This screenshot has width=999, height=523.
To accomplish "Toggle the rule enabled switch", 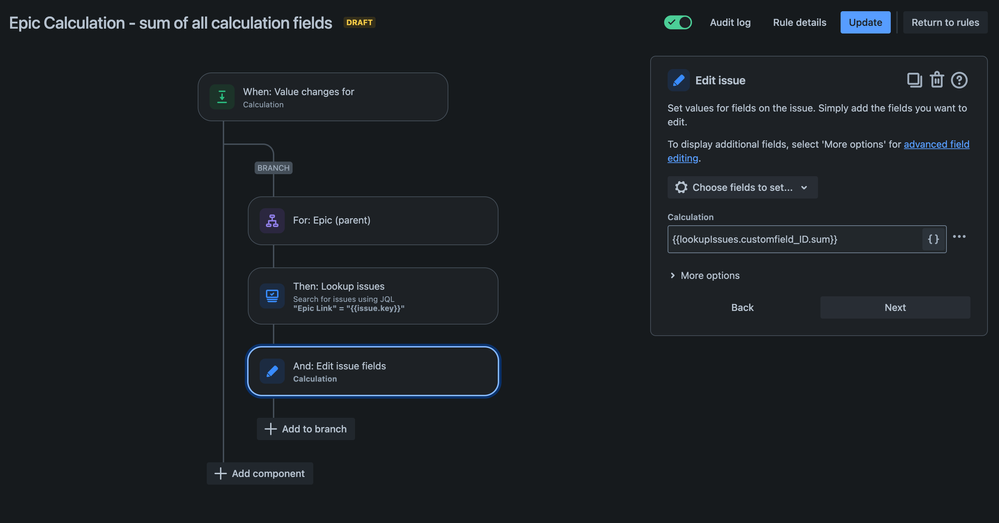I will click(678, 22).
